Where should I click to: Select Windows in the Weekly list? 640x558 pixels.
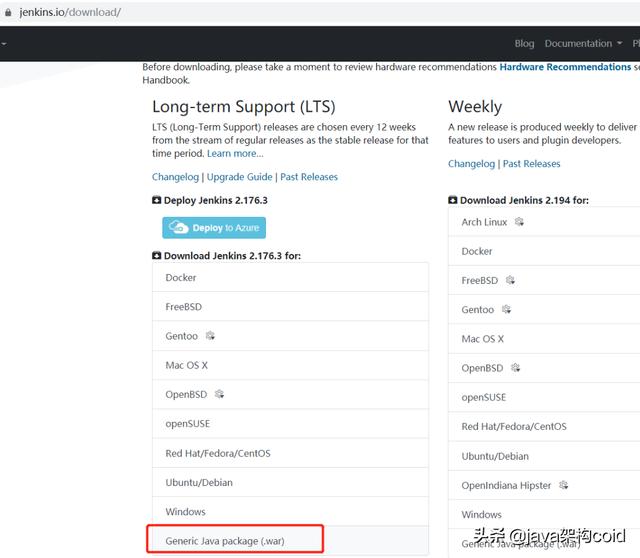click(544, 514)
